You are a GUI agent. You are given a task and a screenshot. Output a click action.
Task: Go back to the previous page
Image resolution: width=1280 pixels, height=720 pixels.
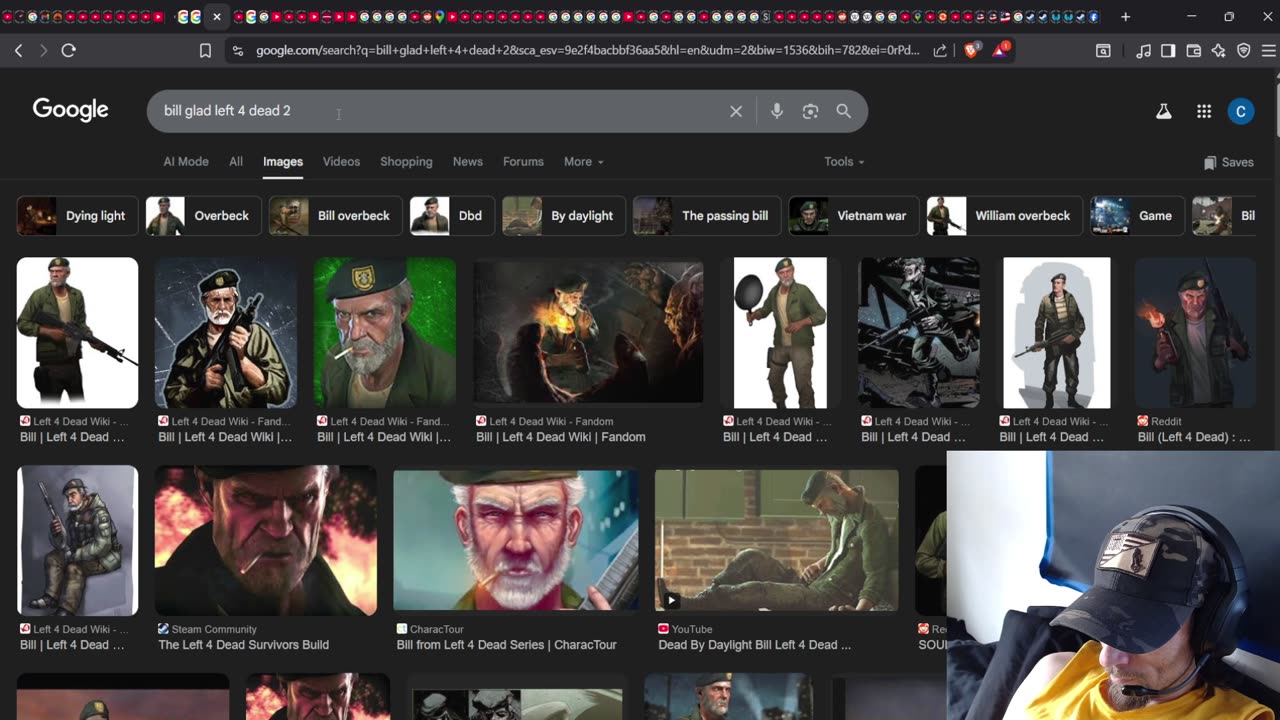tap(18, 50)
